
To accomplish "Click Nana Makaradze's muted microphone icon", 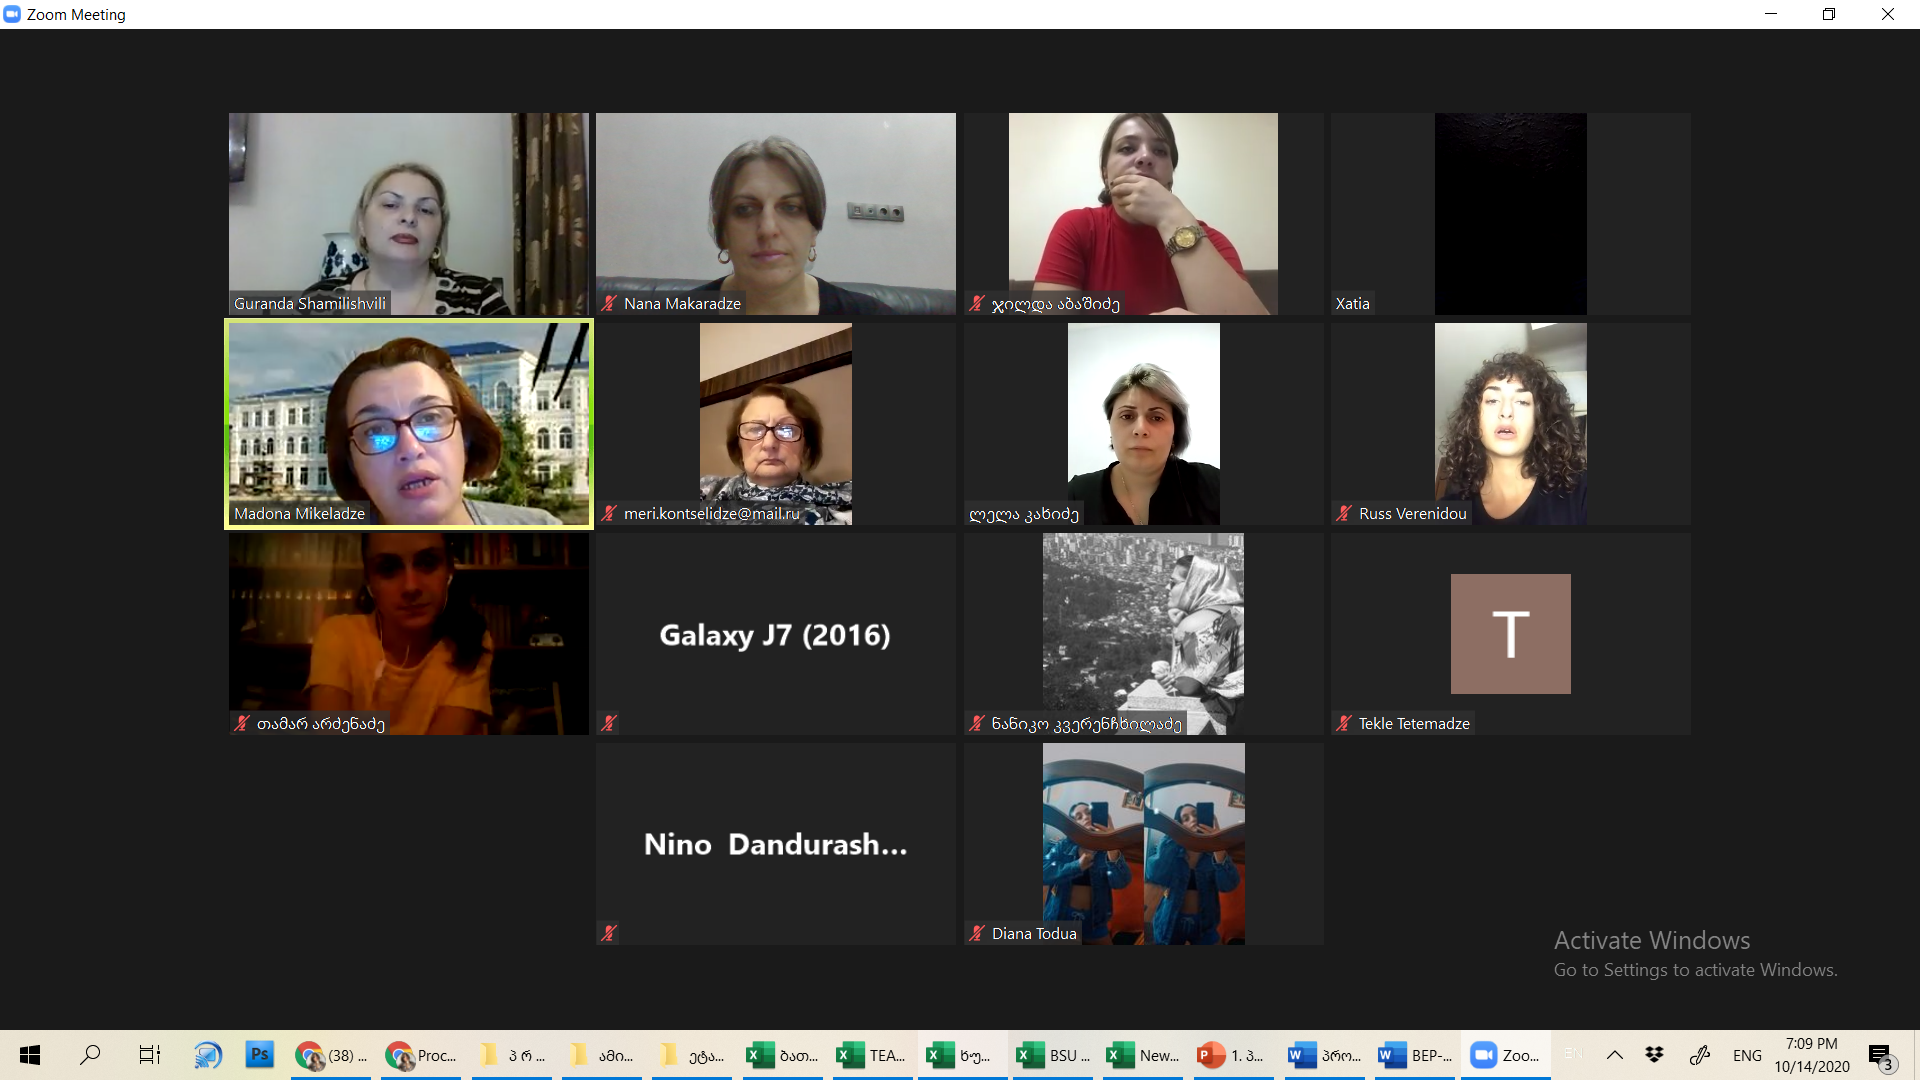I will (609, 303).
